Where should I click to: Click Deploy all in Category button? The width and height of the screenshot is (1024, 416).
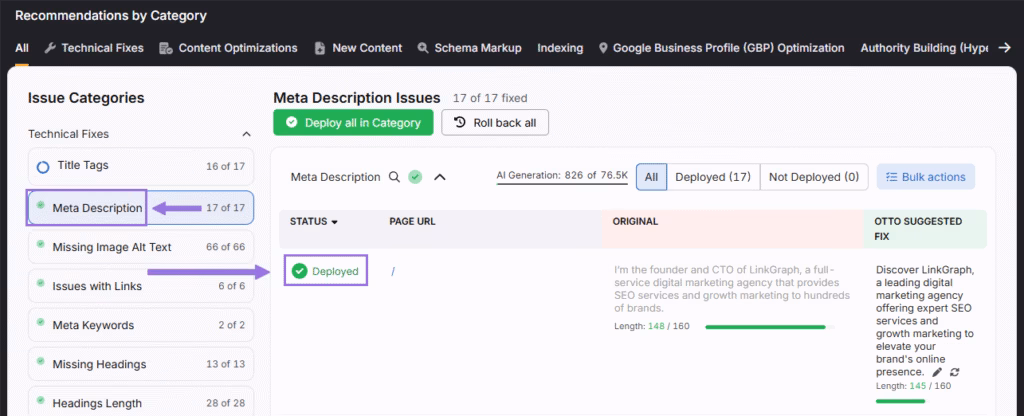[353, 122]
